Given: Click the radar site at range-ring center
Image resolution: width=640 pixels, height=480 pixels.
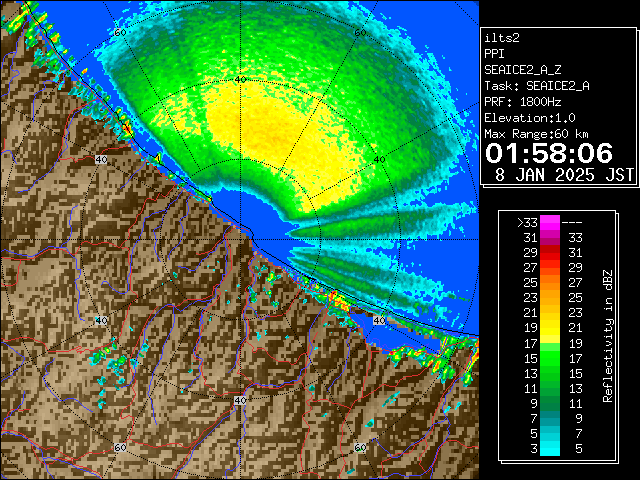Looking at the screenshot, I should pos(241,240).
